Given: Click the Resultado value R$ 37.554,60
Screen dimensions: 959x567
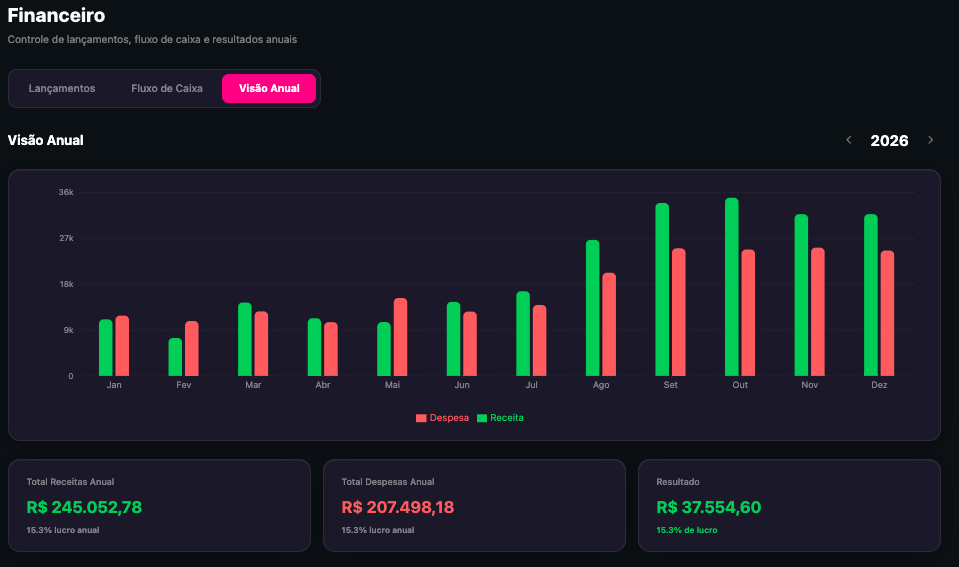Looking at the screenshot, I should [x=709, y=507].
